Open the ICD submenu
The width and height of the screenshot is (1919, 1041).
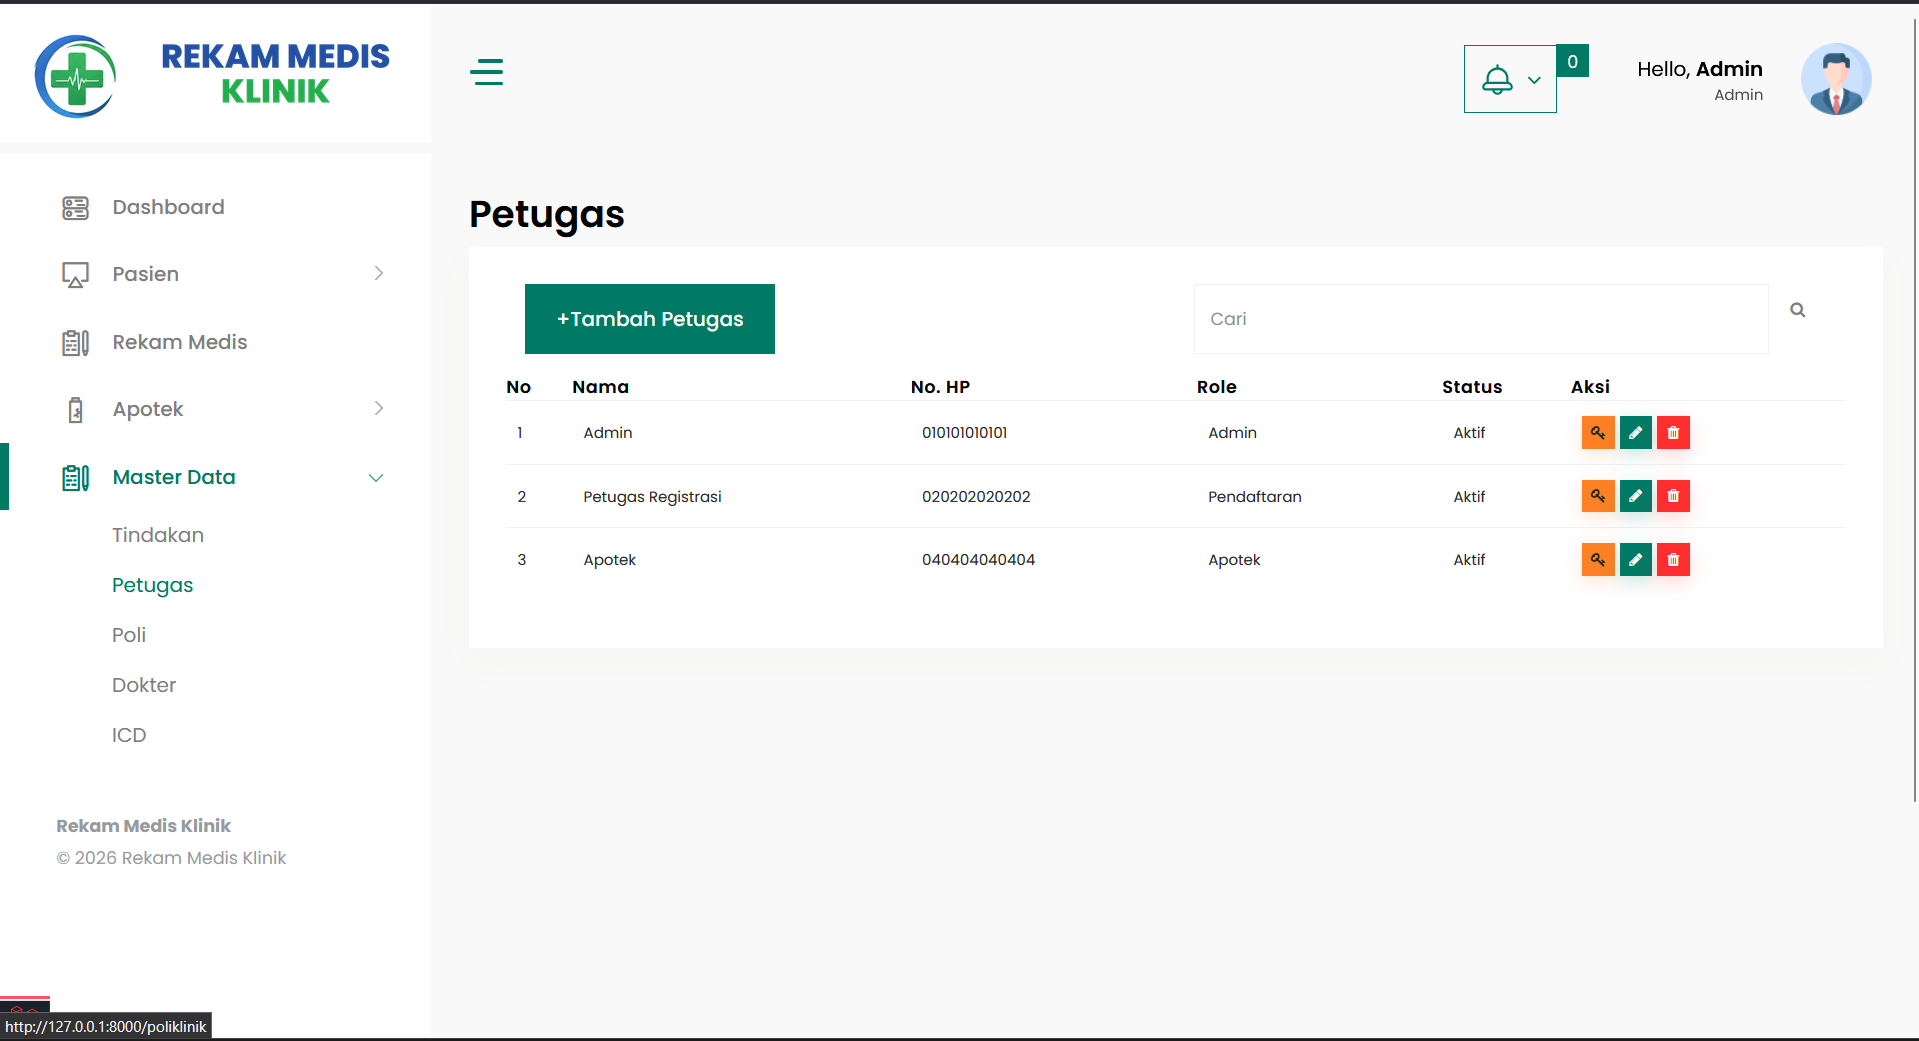click(x=129, y=735)
